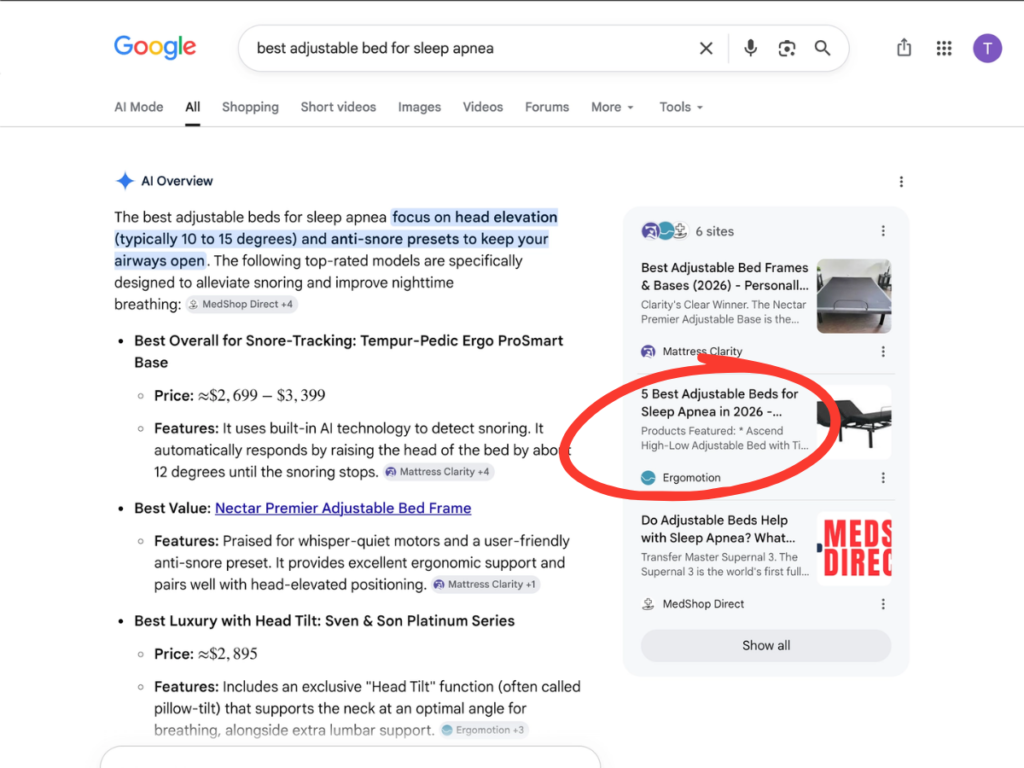Click the Mattress Clarity bed thumbnail

pos(854,296)
